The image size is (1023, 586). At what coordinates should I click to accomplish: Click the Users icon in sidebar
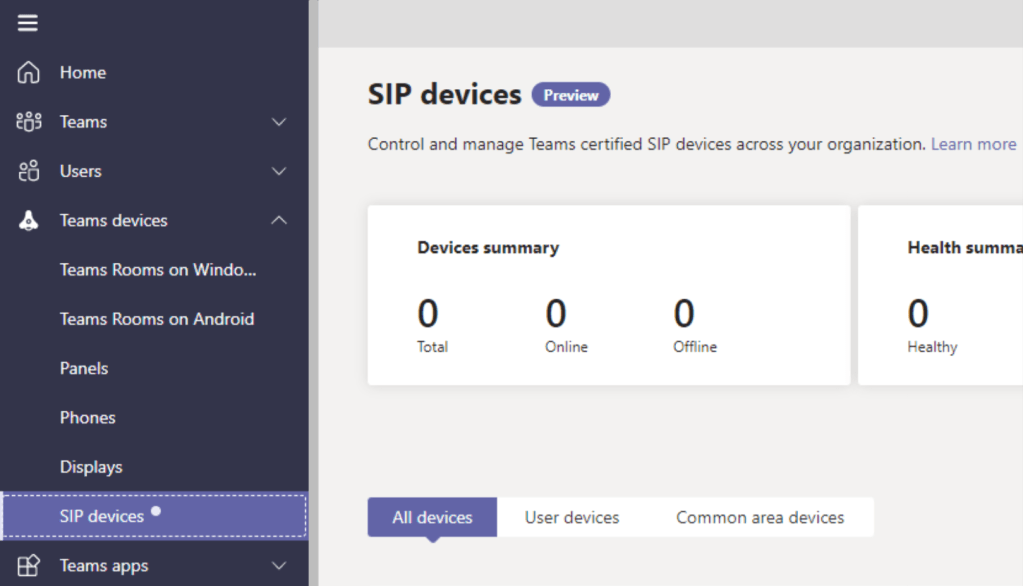point(29,171)
